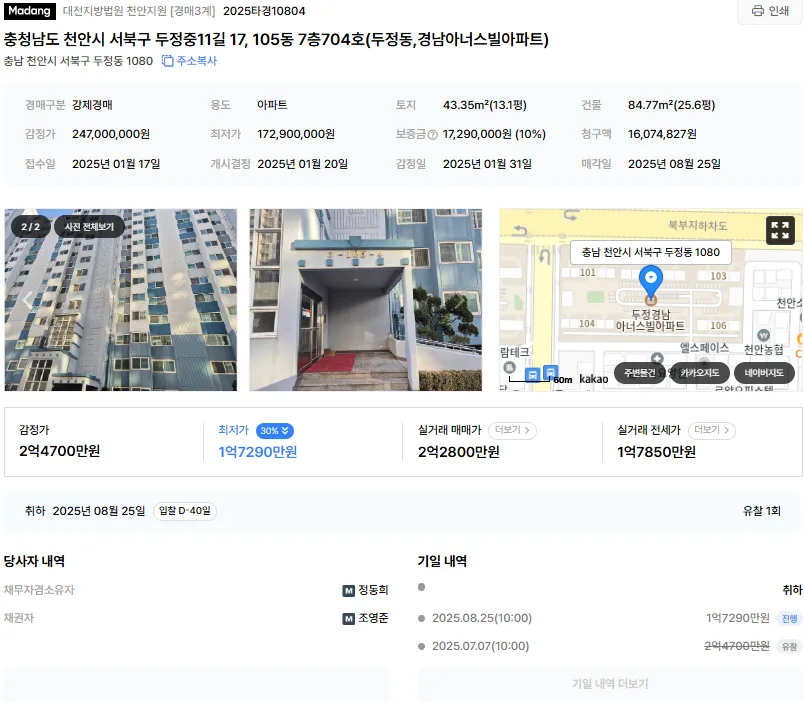
Task: Click 더보기 next to 실거래 매매가
Action: pos(512,430)
